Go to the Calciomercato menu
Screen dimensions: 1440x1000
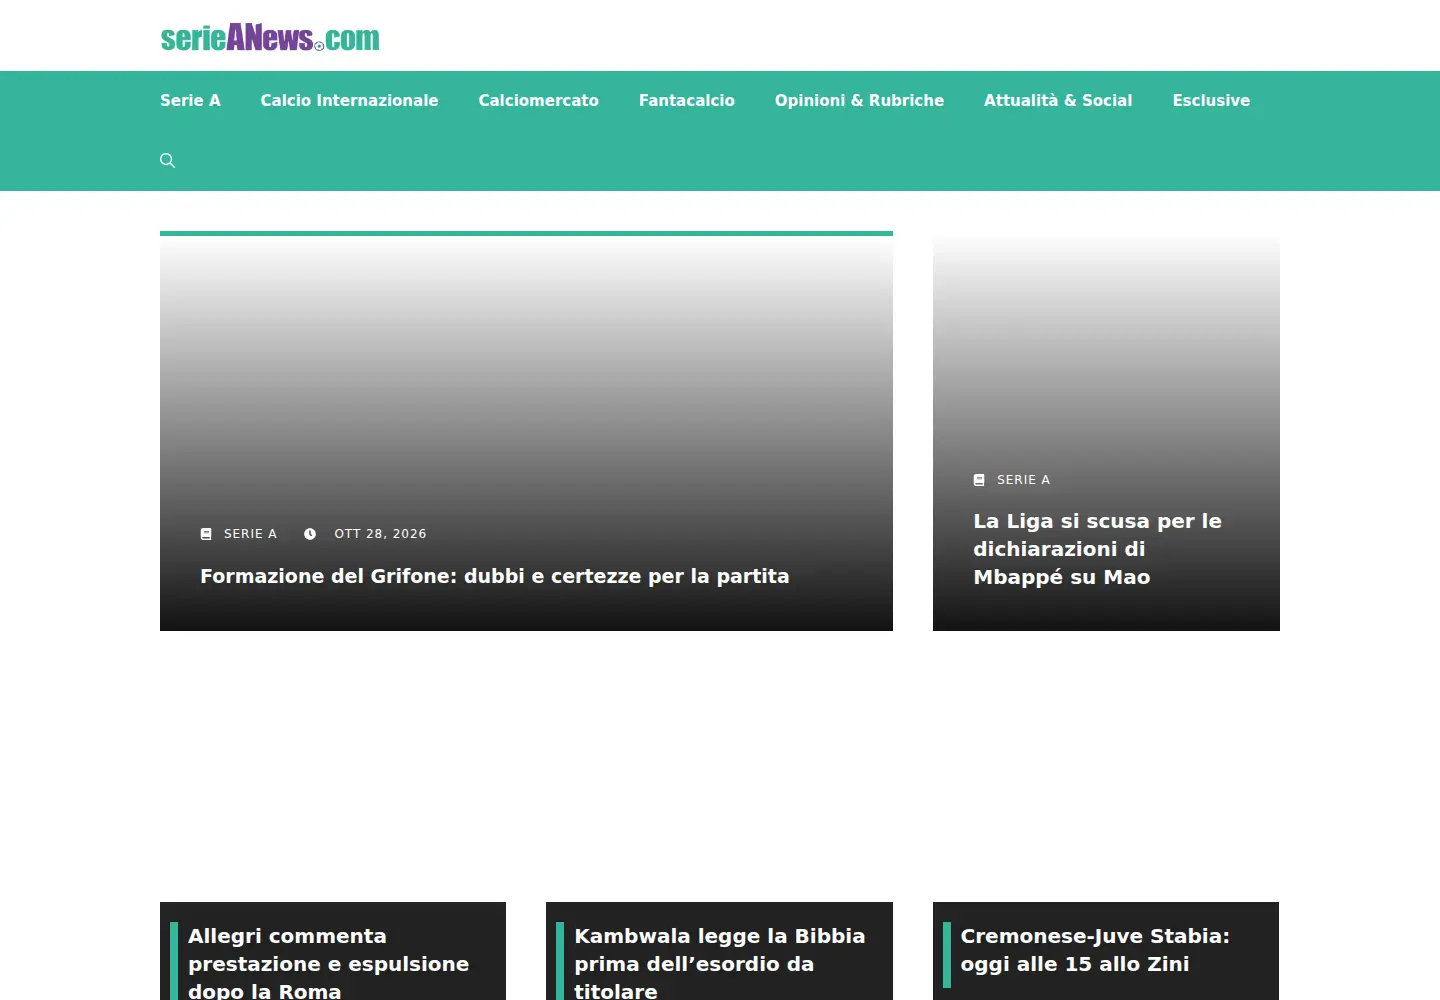coord(538,100)
